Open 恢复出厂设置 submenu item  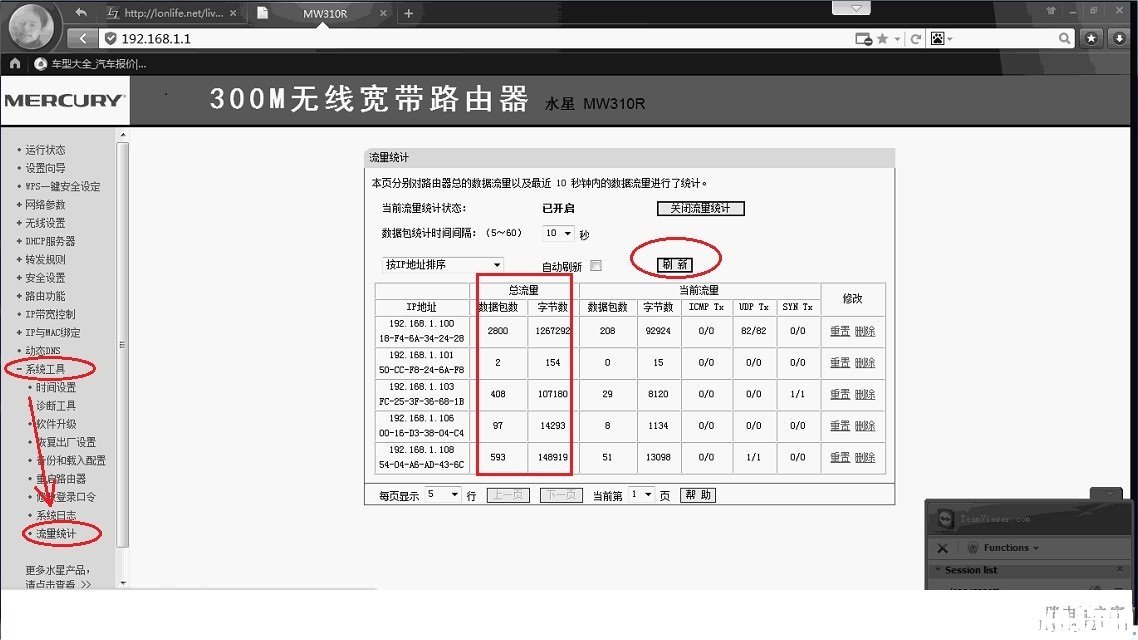(66, 442)
